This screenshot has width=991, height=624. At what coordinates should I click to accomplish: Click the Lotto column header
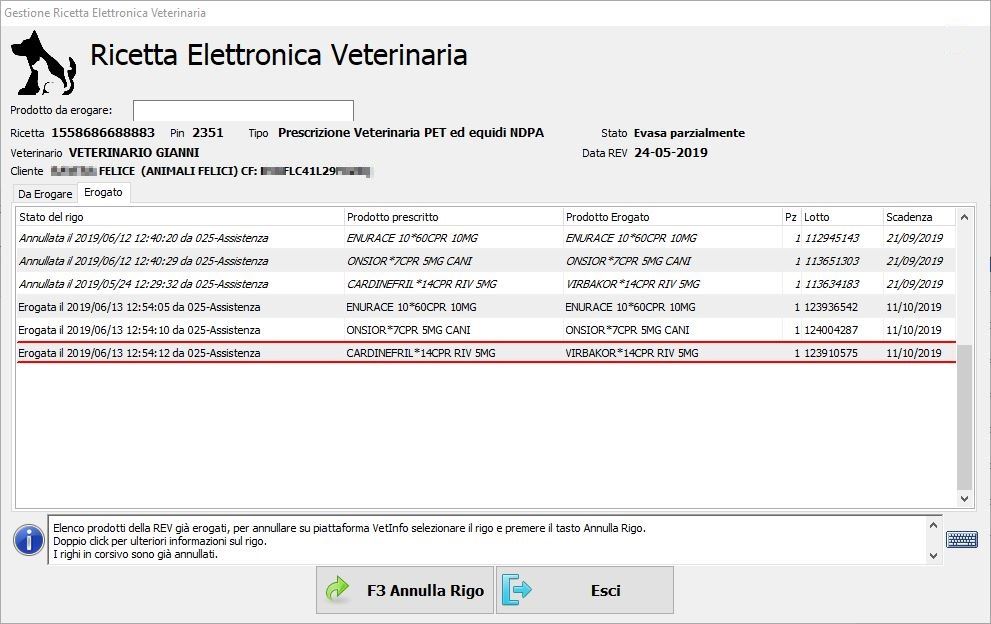tap(840, 217)
